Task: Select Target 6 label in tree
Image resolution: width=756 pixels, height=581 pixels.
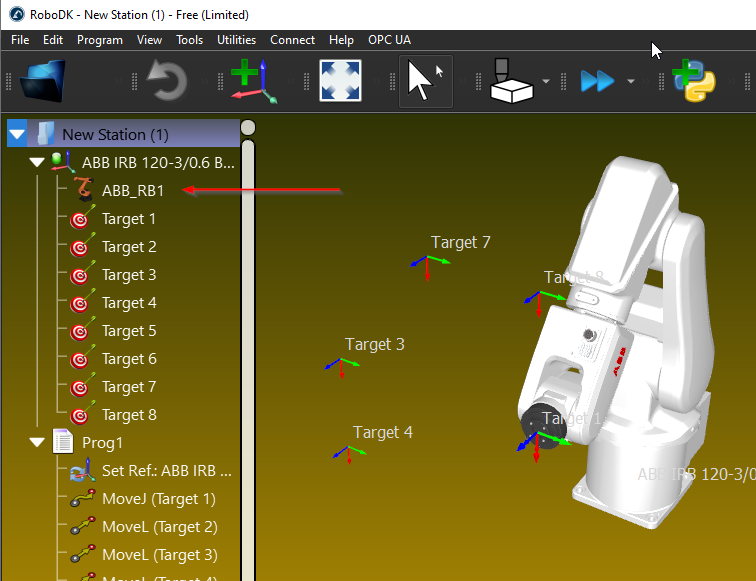Action: click(x=129, y=359)
